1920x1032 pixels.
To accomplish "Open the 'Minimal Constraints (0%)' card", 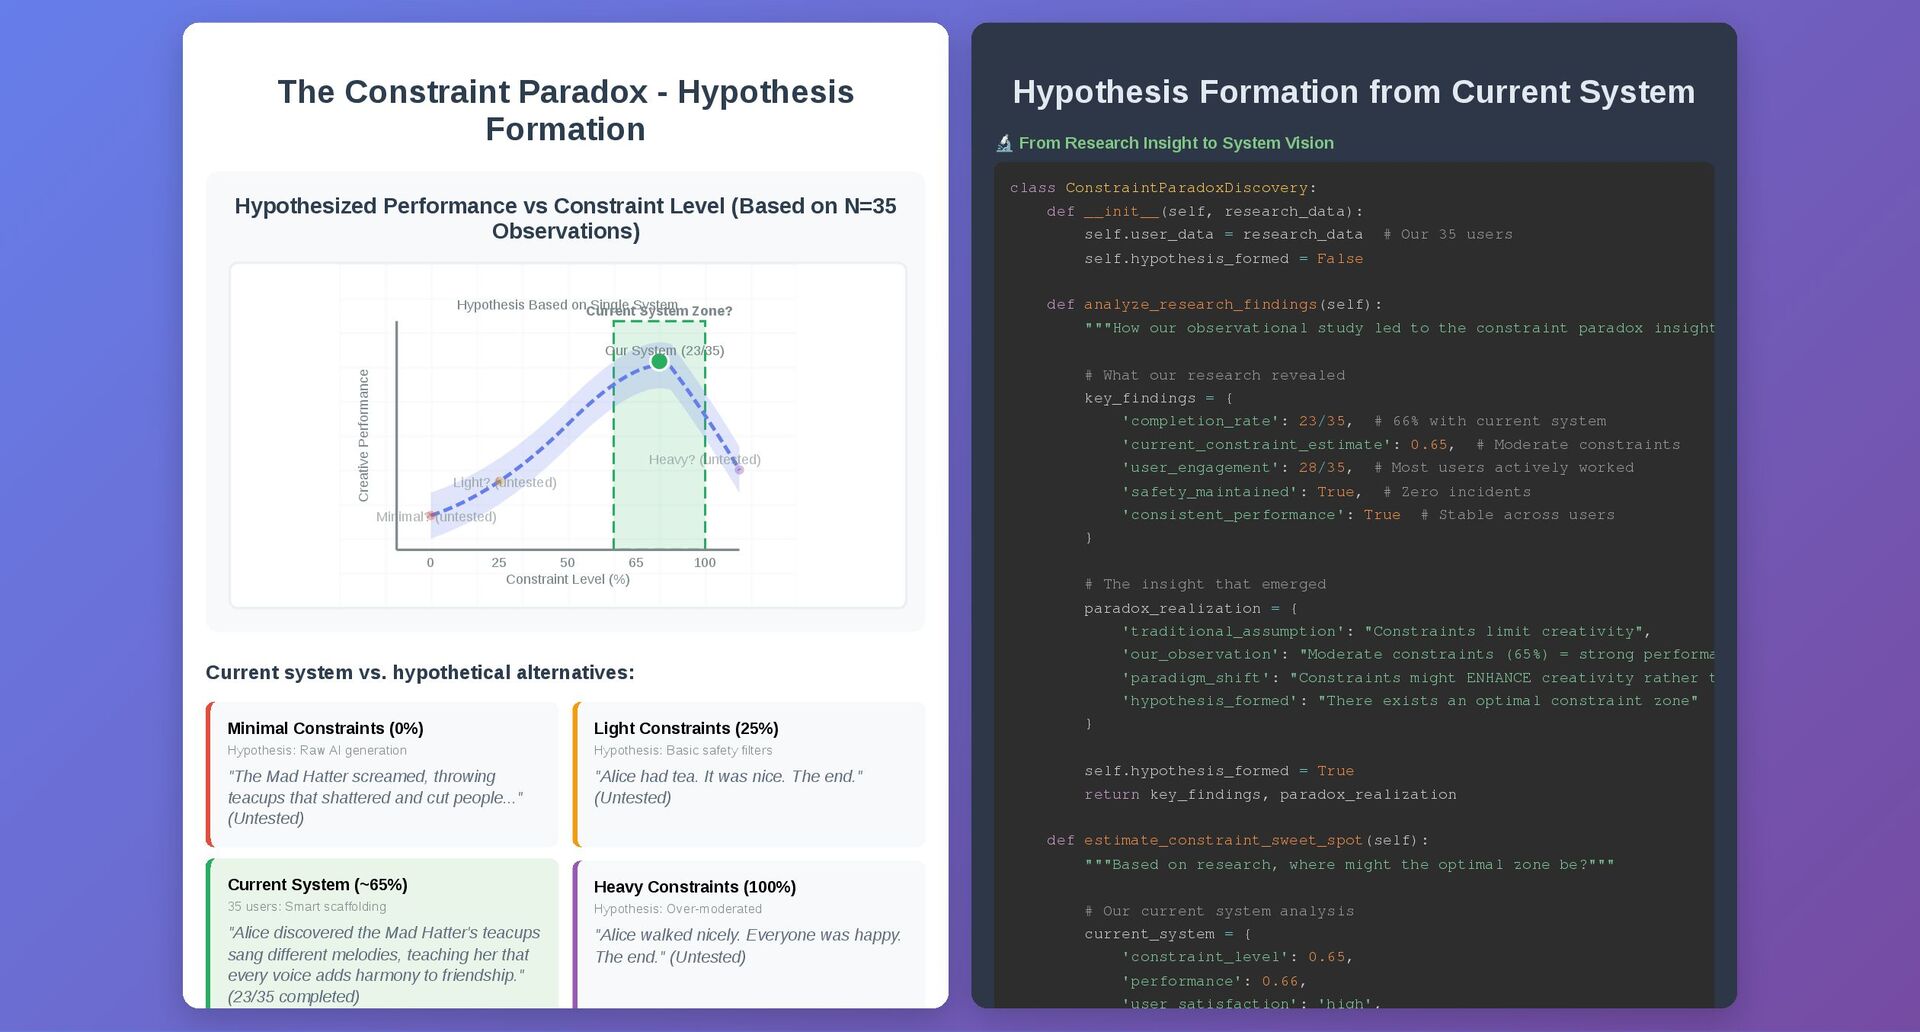I will [382, 774].
